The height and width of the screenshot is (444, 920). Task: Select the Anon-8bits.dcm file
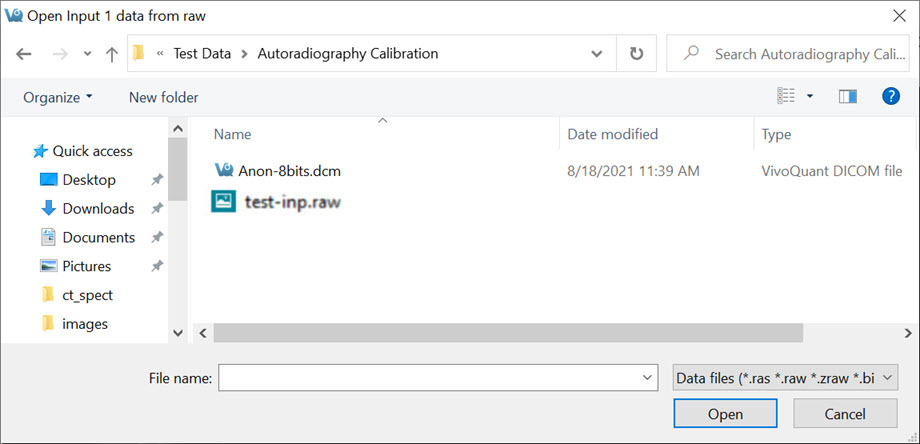[x=289, y=171]
